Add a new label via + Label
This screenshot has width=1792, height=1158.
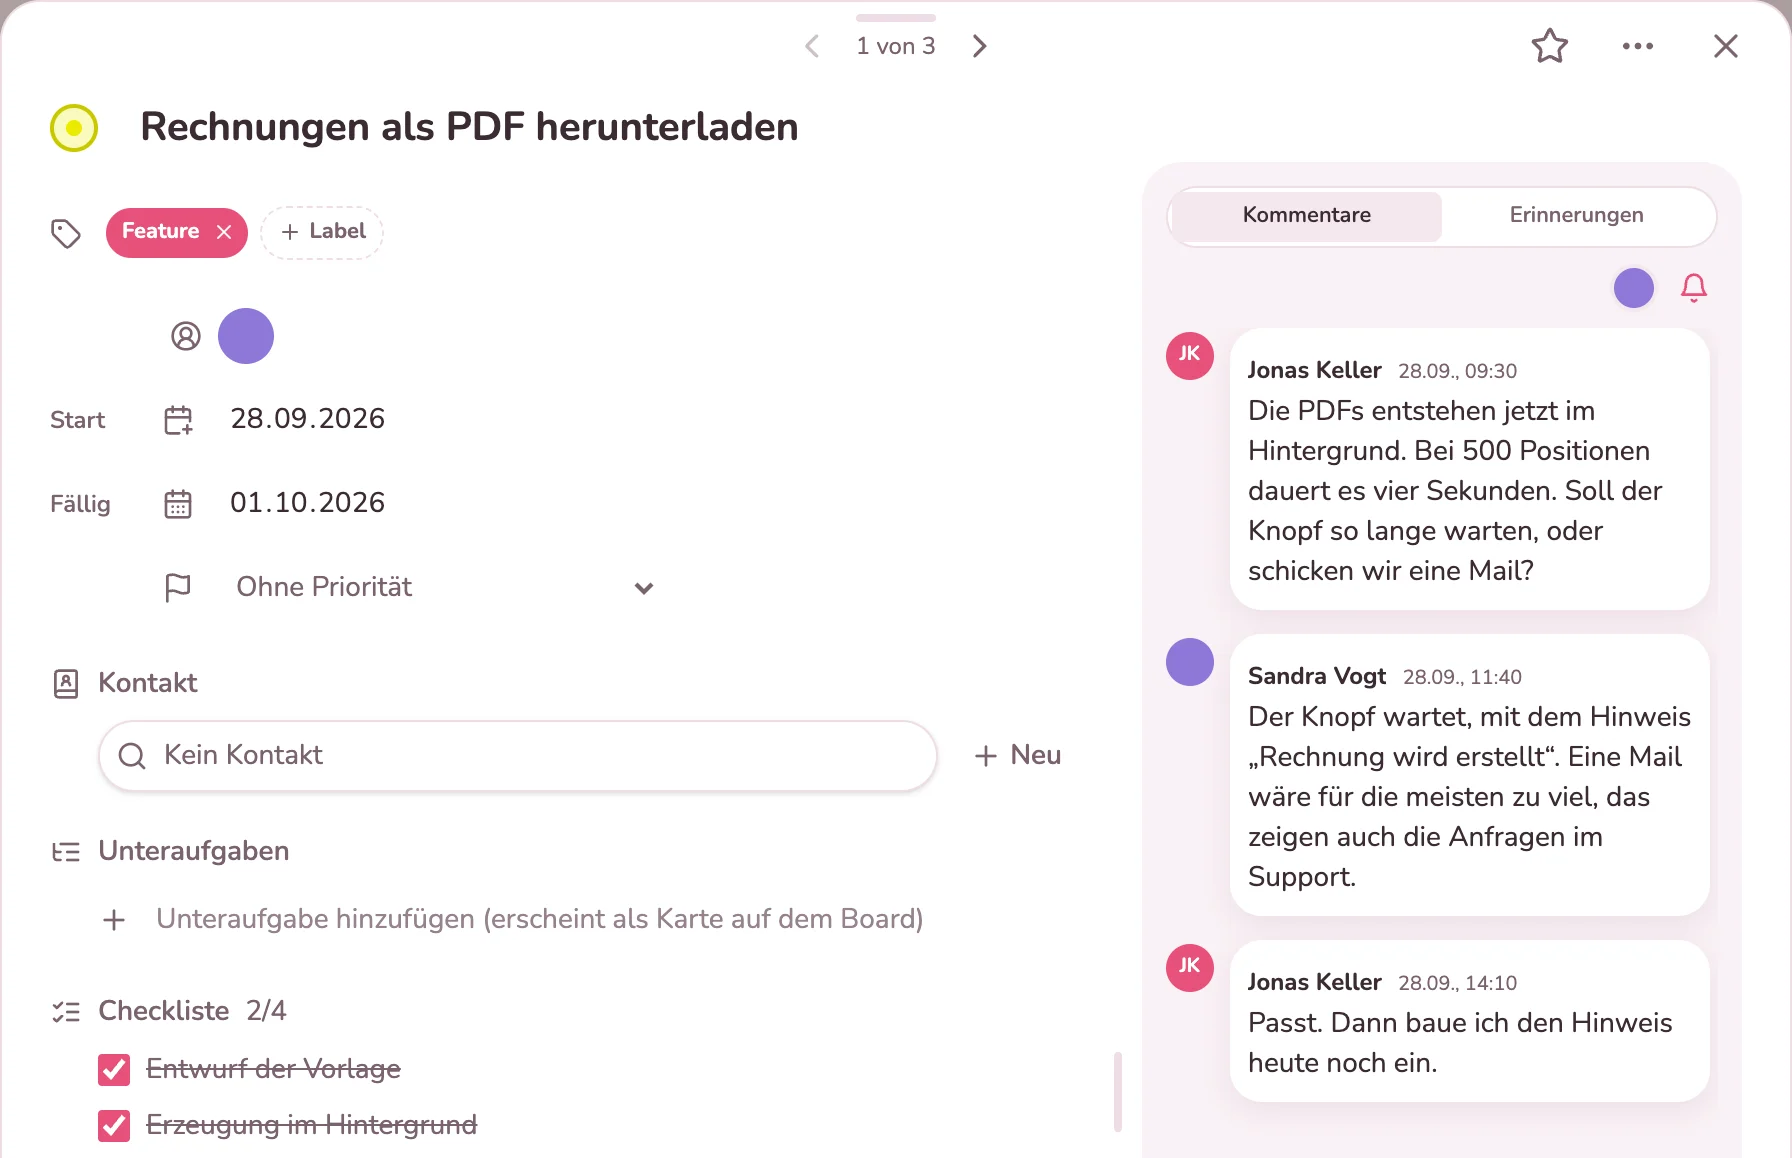(322, 232)
